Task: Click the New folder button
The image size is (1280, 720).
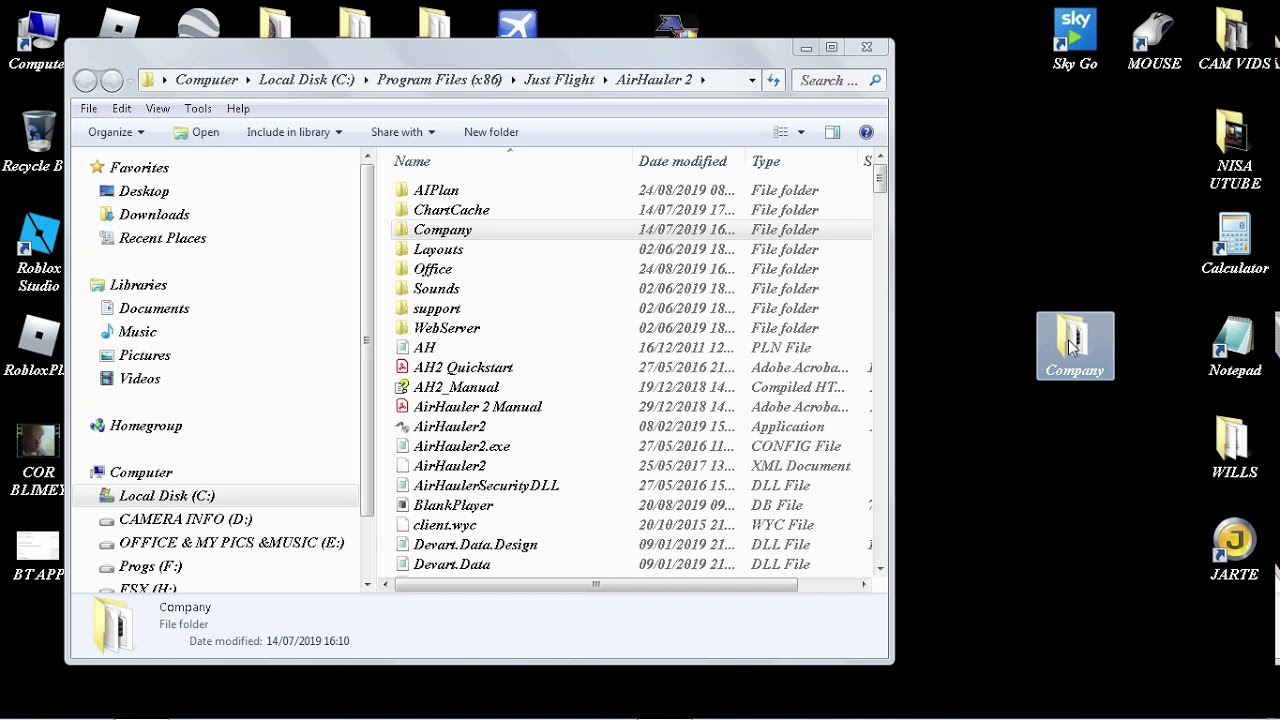Action: click(491, 132)
